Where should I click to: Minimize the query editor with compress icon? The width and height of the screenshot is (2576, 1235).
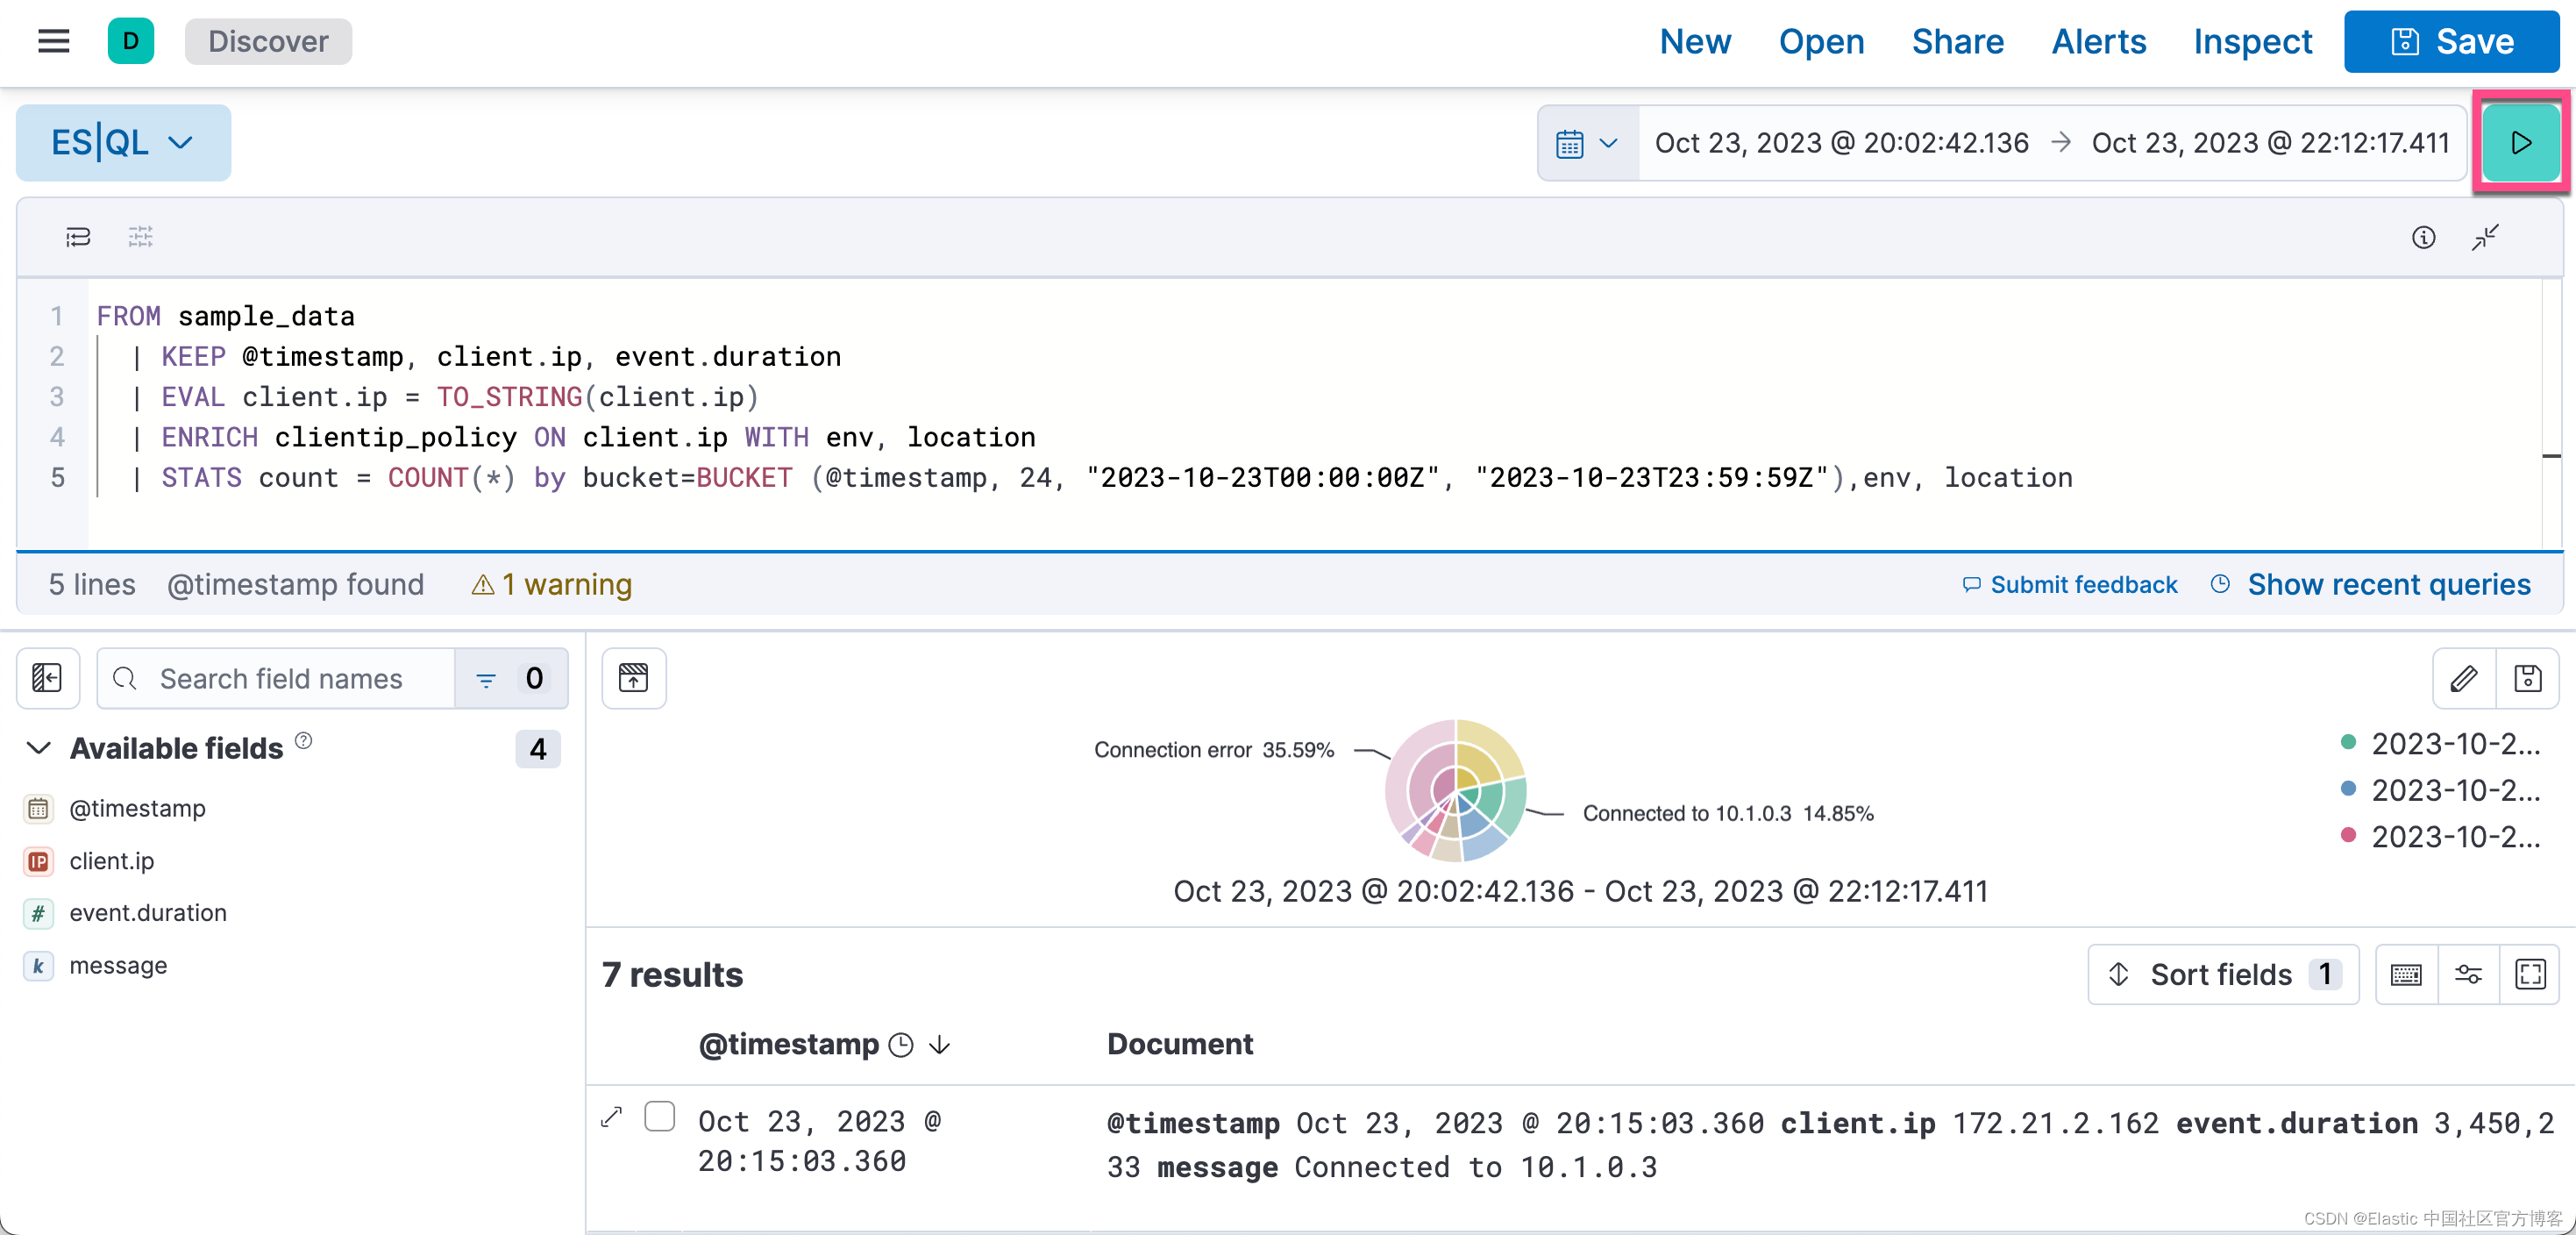coord(2485,237)
